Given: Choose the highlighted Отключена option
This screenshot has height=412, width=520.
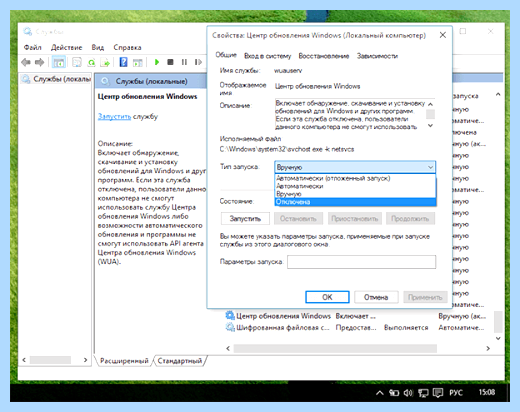Looking at the screenshot, I should tap(355, 202).
